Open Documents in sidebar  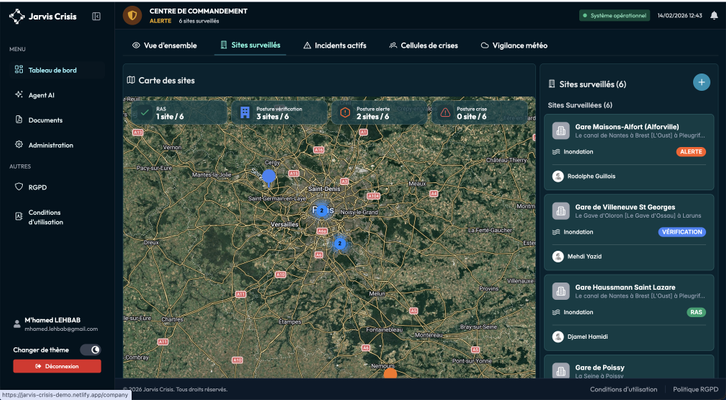[45, 120]
